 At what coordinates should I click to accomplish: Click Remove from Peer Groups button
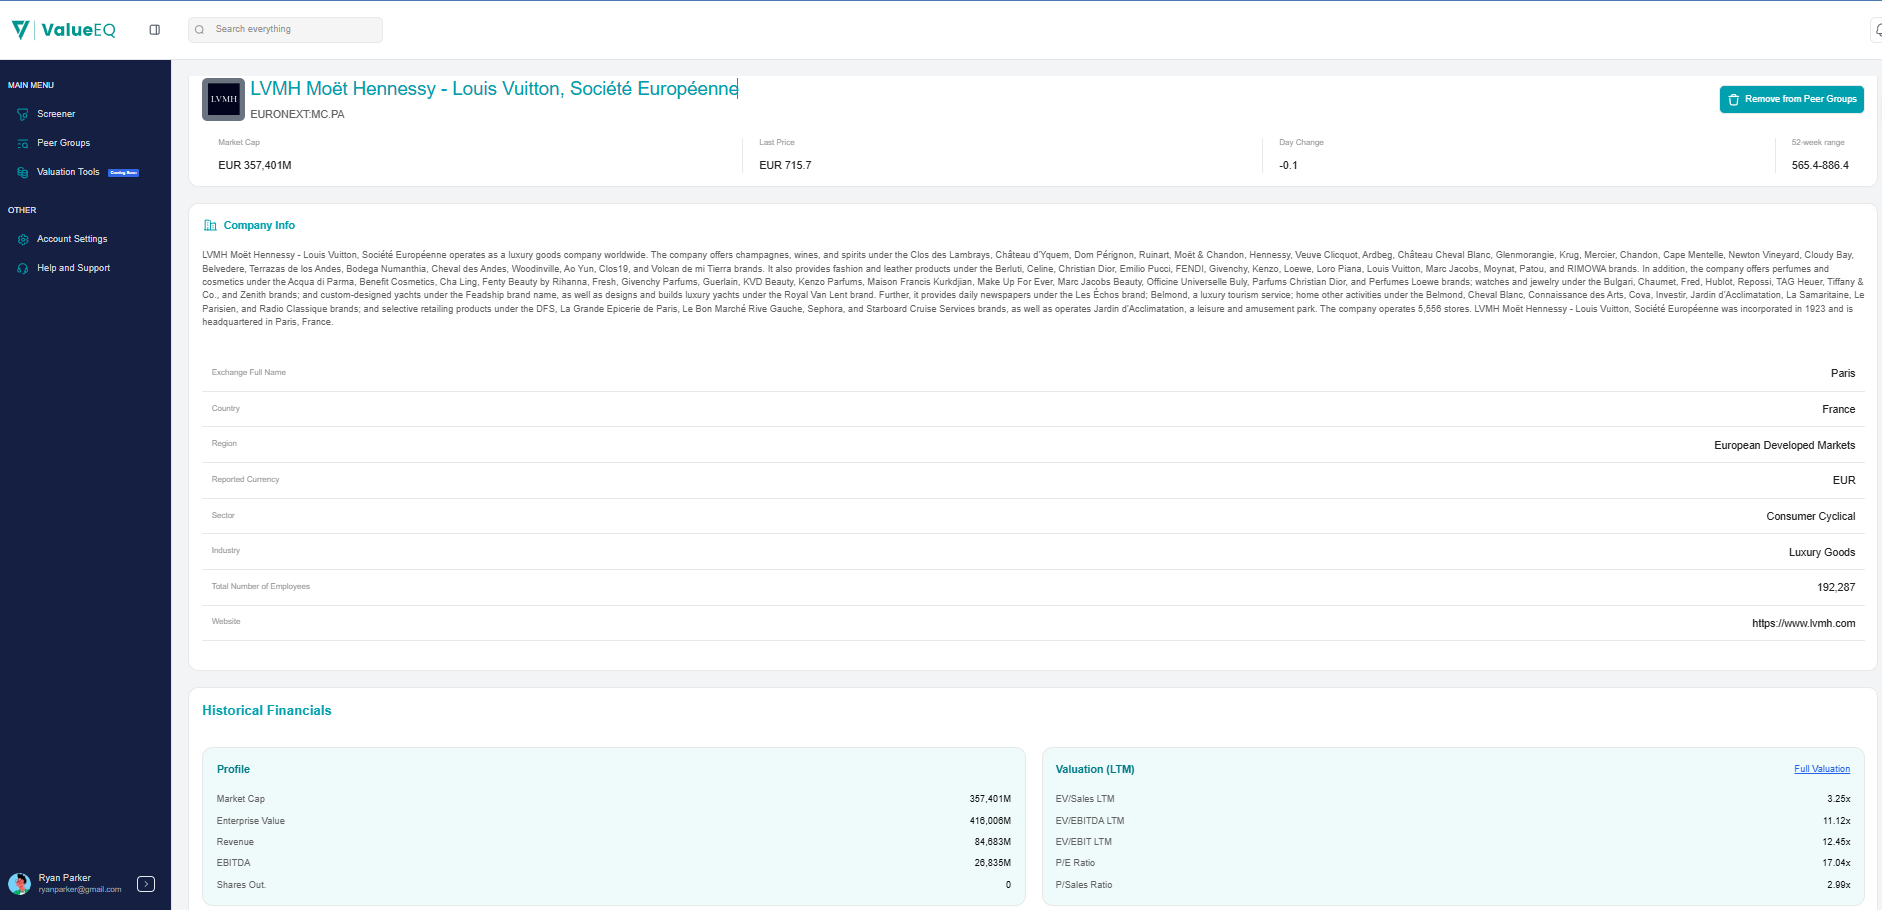tap(1791, 99)
